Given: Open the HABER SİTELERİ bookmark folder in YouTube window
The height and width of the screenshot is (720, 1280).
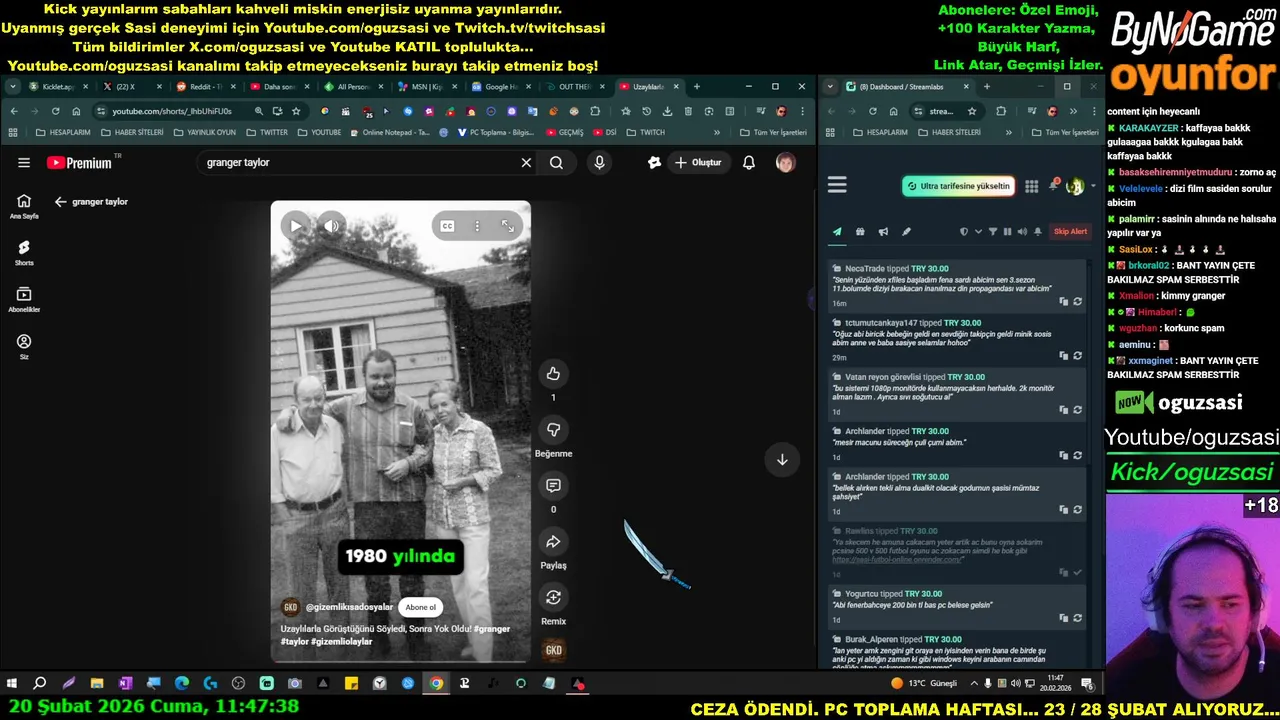Looking at the screenshot, I should coord(132,132).
